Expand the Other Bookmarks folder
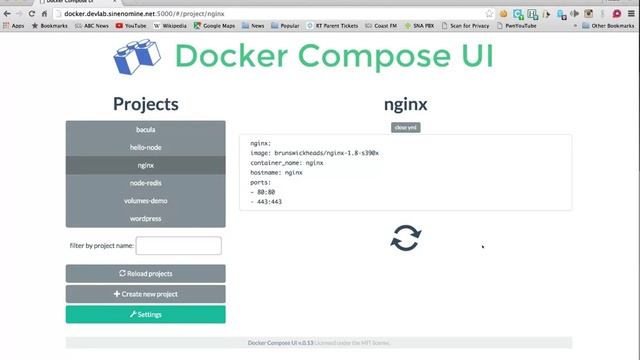640x360 pixels. click(x=608, y=26)
